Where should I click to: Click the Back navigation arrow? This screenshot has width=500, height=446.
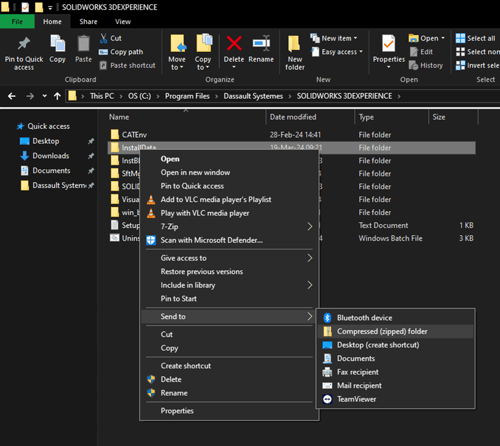point(12,96)
